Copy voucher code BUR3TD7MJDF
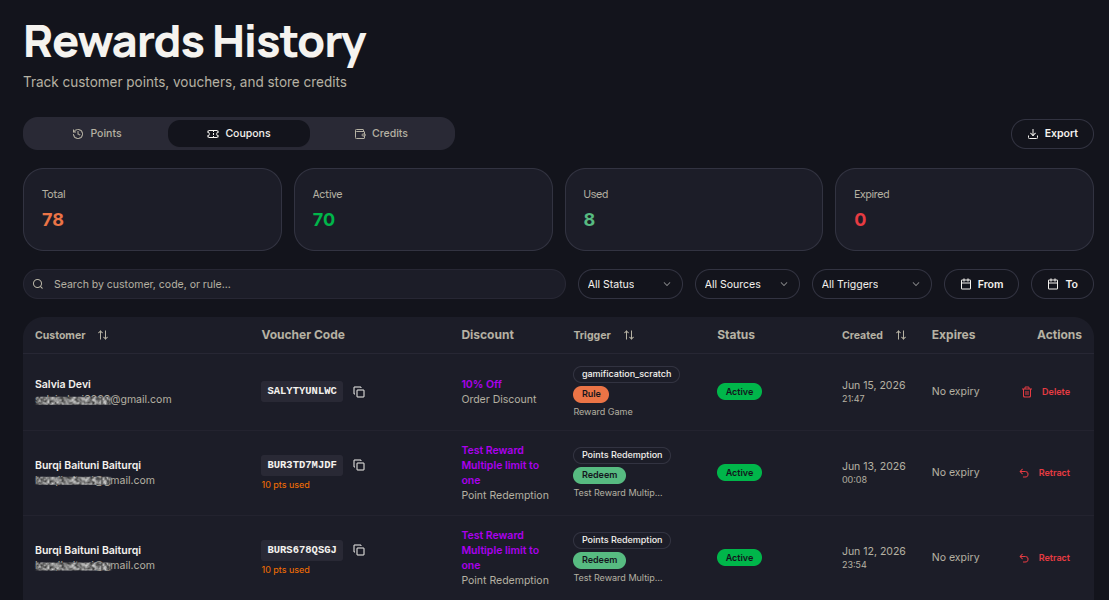This screenshot has width=1109, height=600. 359,466
